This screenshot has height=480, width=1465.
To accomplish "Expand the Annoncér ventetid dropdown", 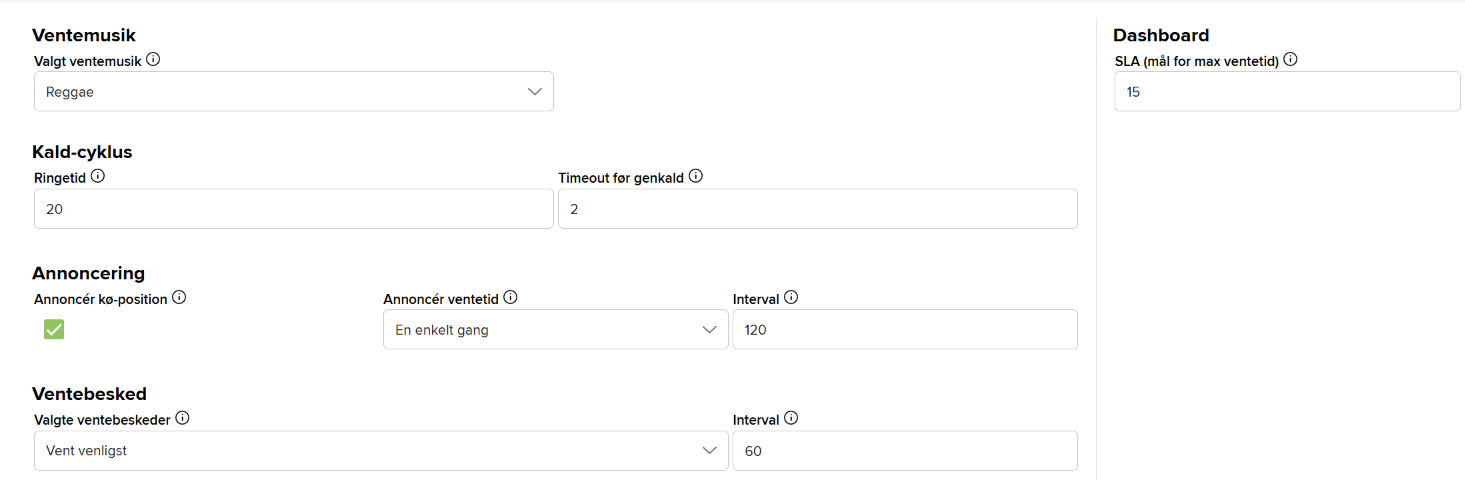I will [555, 330].
